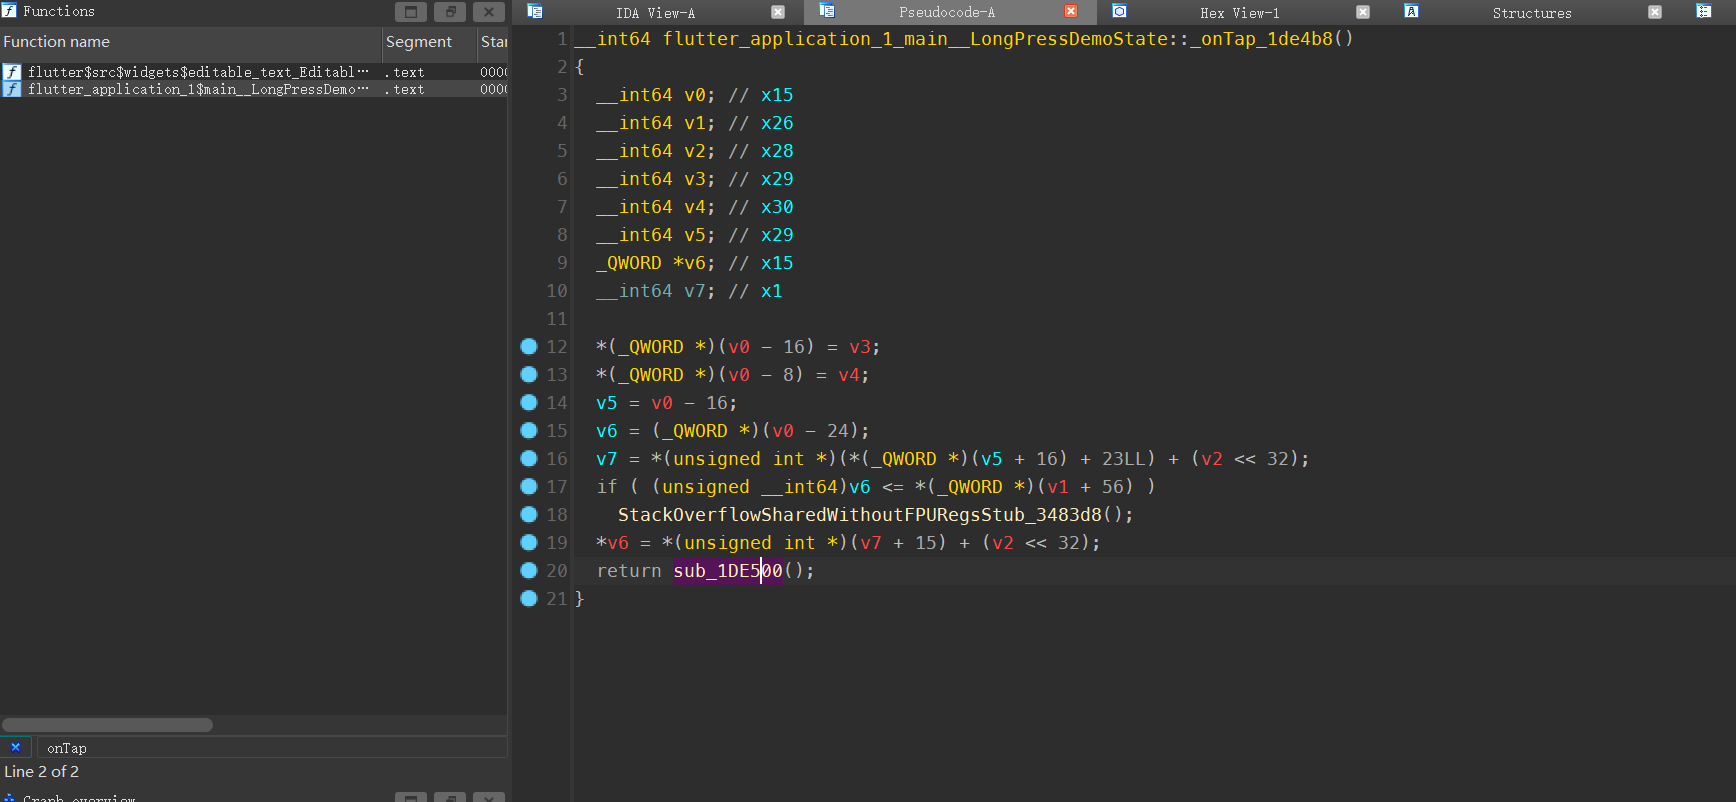Click function icon of editable_text row
1736x802 pixels.
point(11,72)
